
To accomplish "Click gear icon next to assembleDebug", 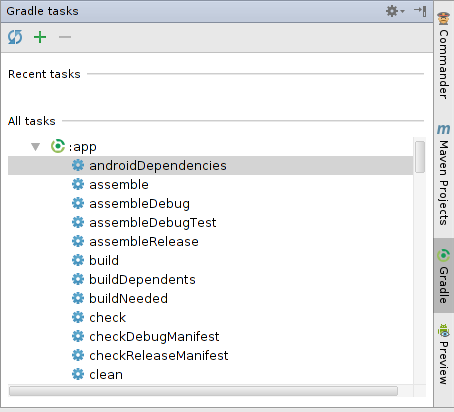I will 78,203.
